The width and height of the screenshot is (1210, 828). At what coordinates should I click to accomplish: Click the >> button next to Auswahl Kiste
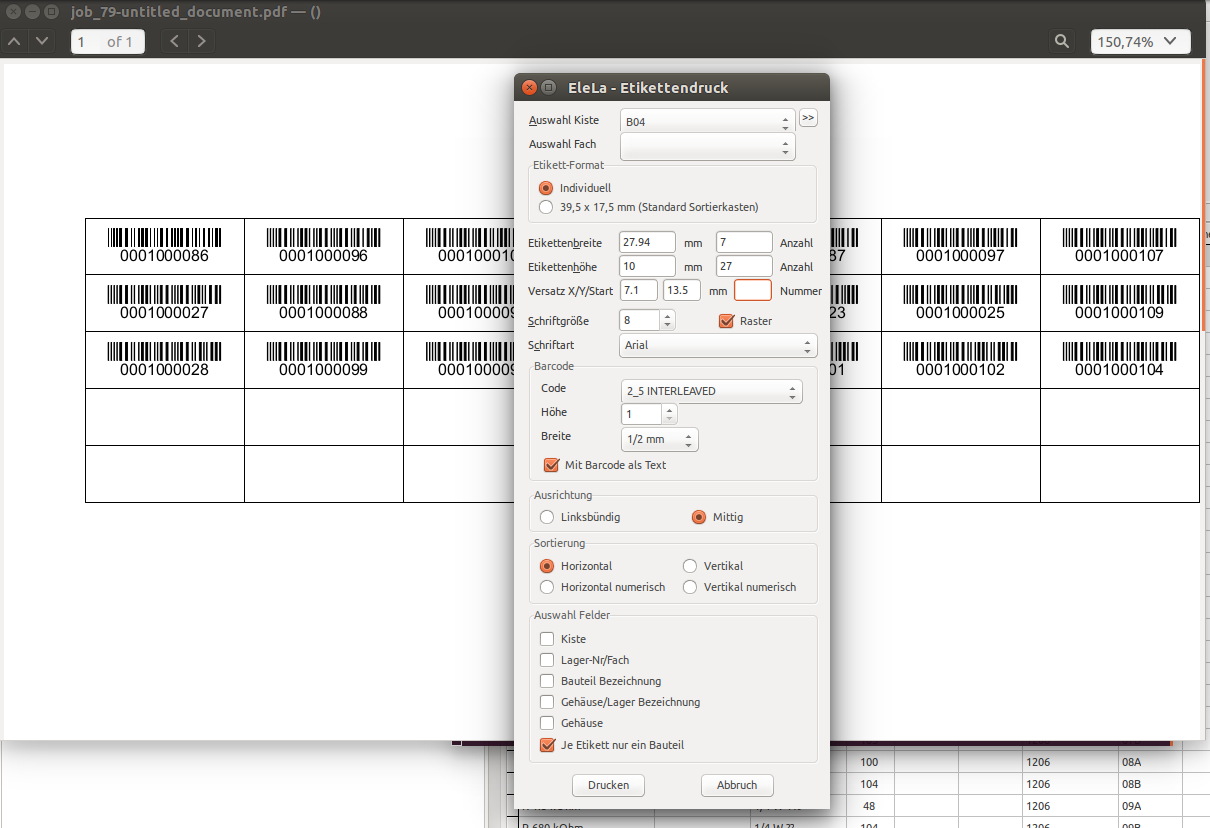click(808, 118)
